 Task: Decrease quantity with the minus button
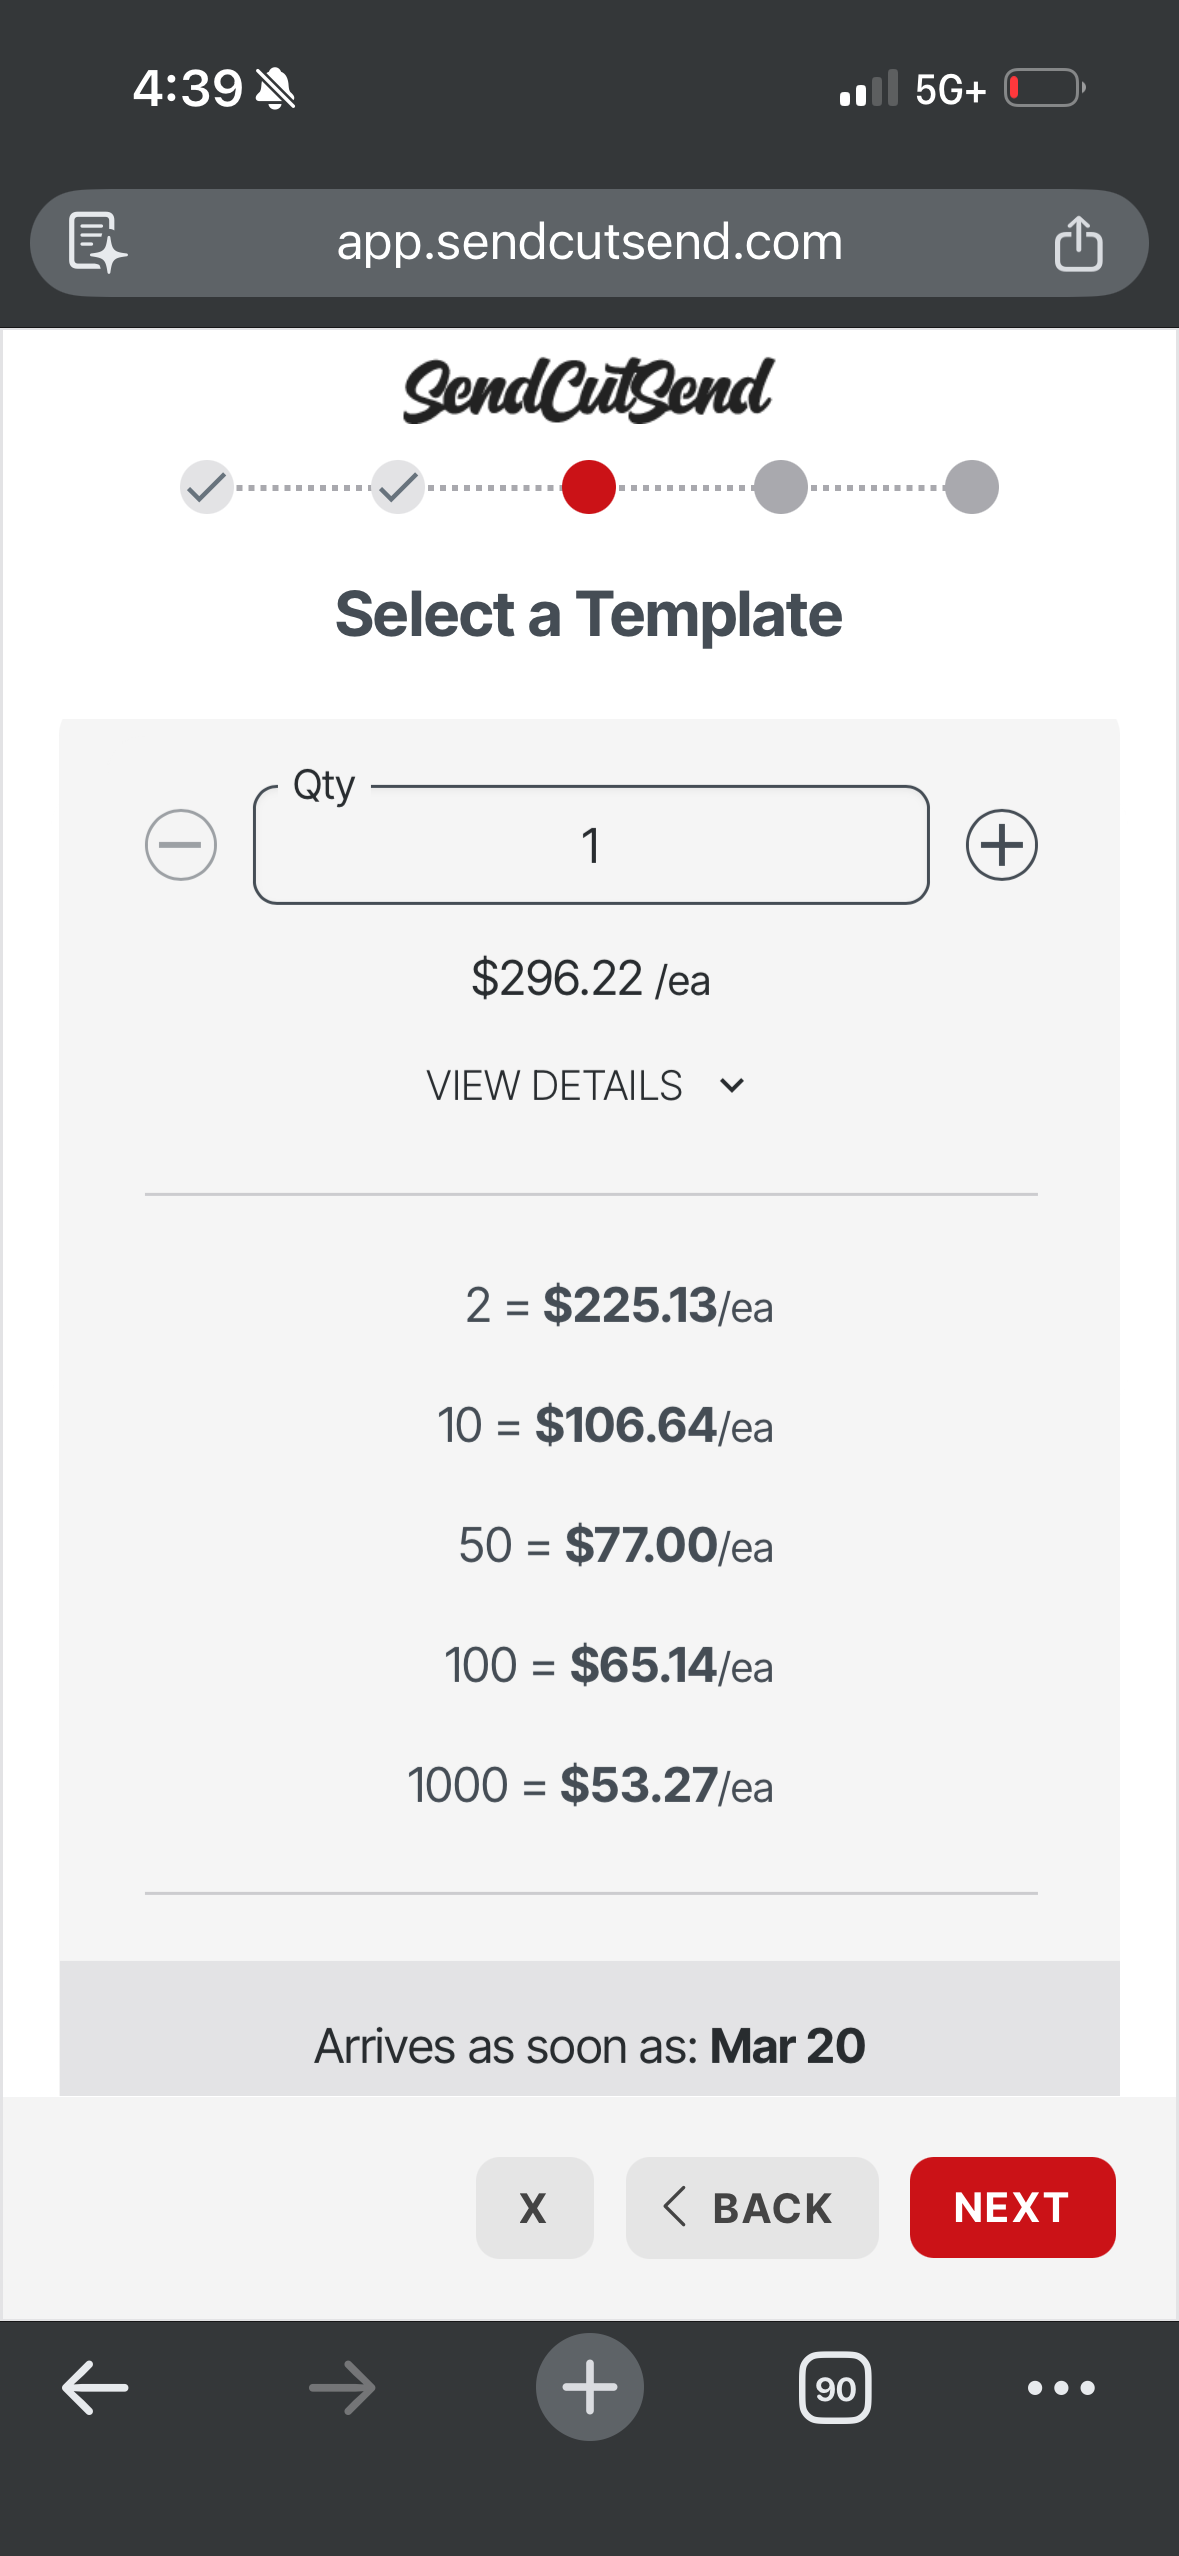(x=181, y=845)
